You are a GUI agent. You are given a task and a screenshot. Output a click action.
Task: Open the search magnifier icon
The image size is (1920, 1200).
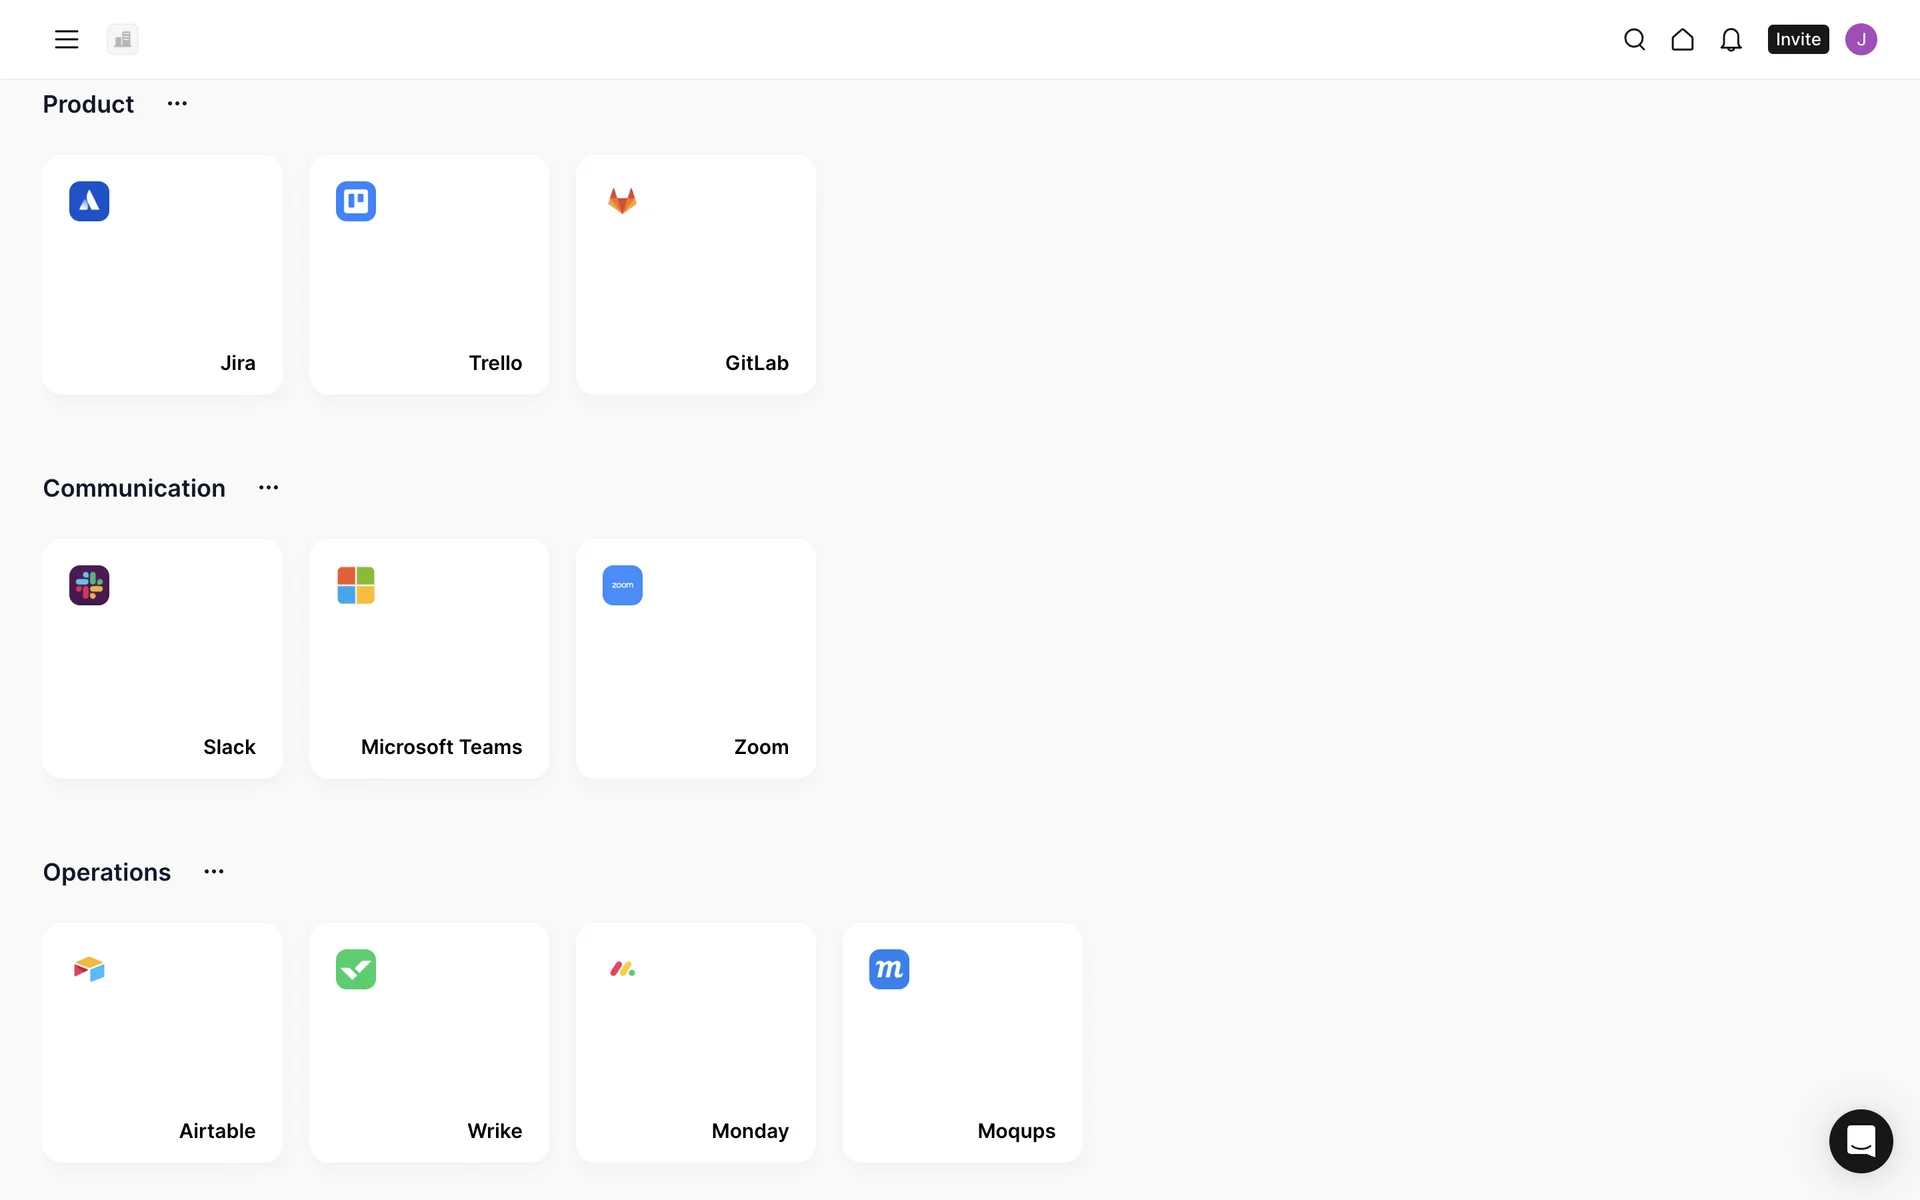pyautogui.click(x=1635, y=39)
